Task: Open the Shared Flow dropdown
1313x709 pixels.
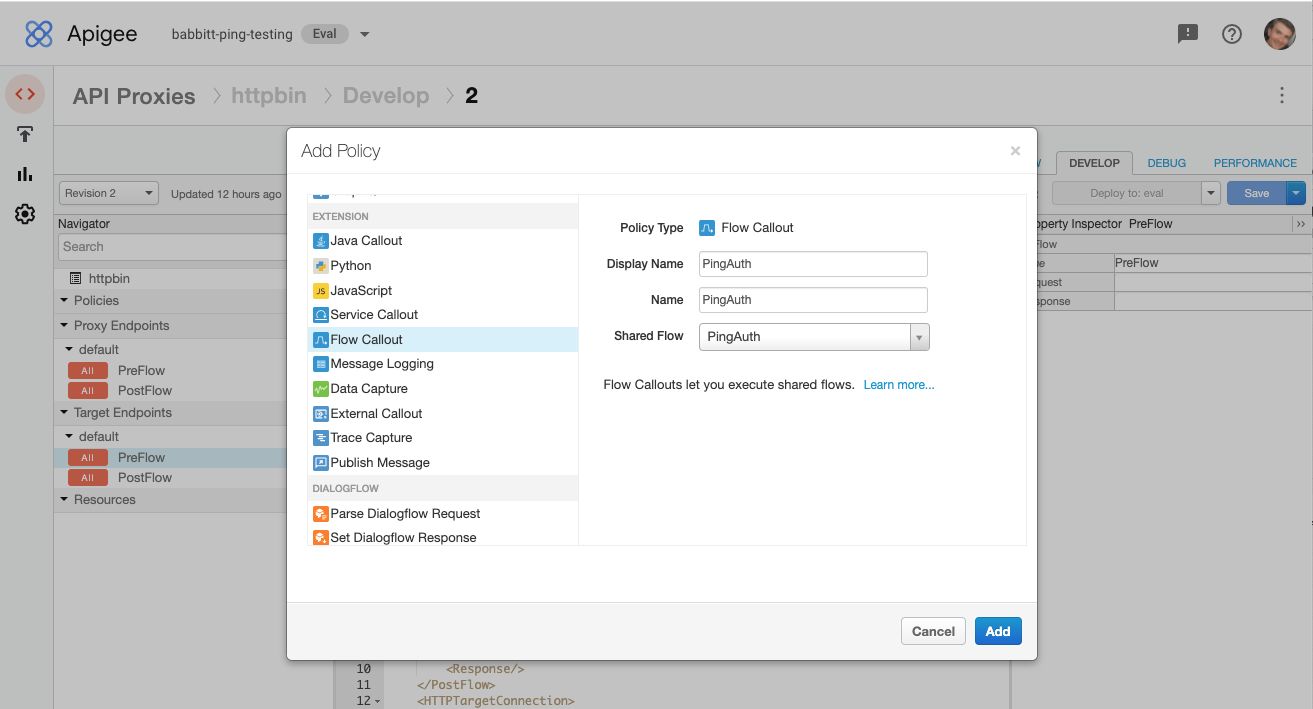Action: (x=919, y=336)
